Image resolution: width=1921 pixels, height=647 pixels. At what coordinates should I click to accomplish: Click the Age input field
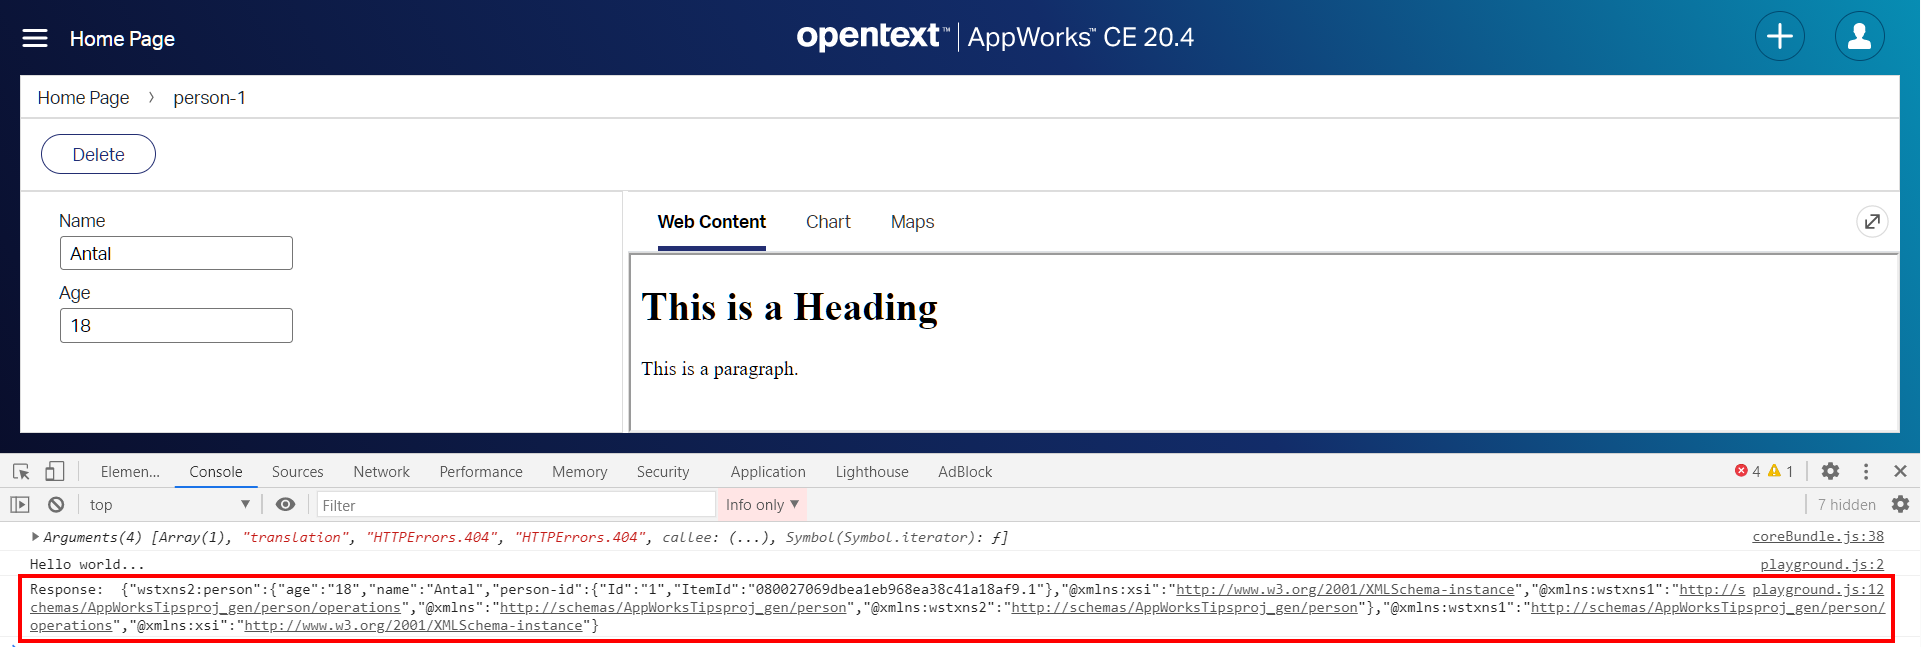point(176,325)
